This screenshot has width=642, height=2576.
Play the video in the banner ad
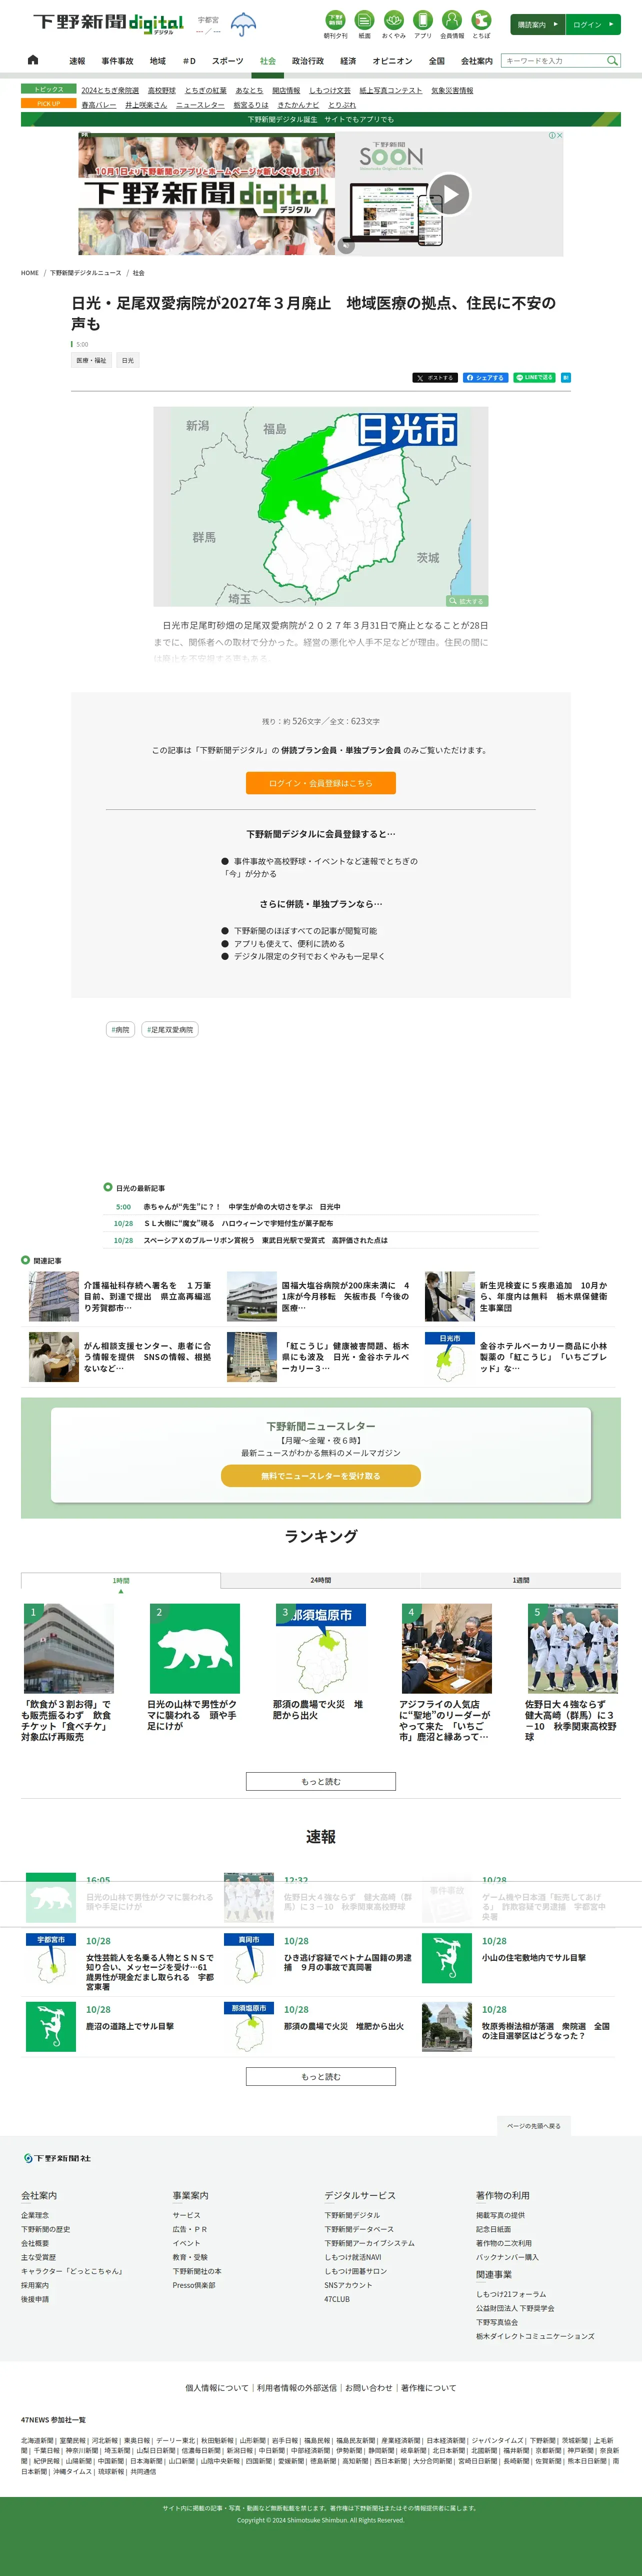(x=450, y=194)
